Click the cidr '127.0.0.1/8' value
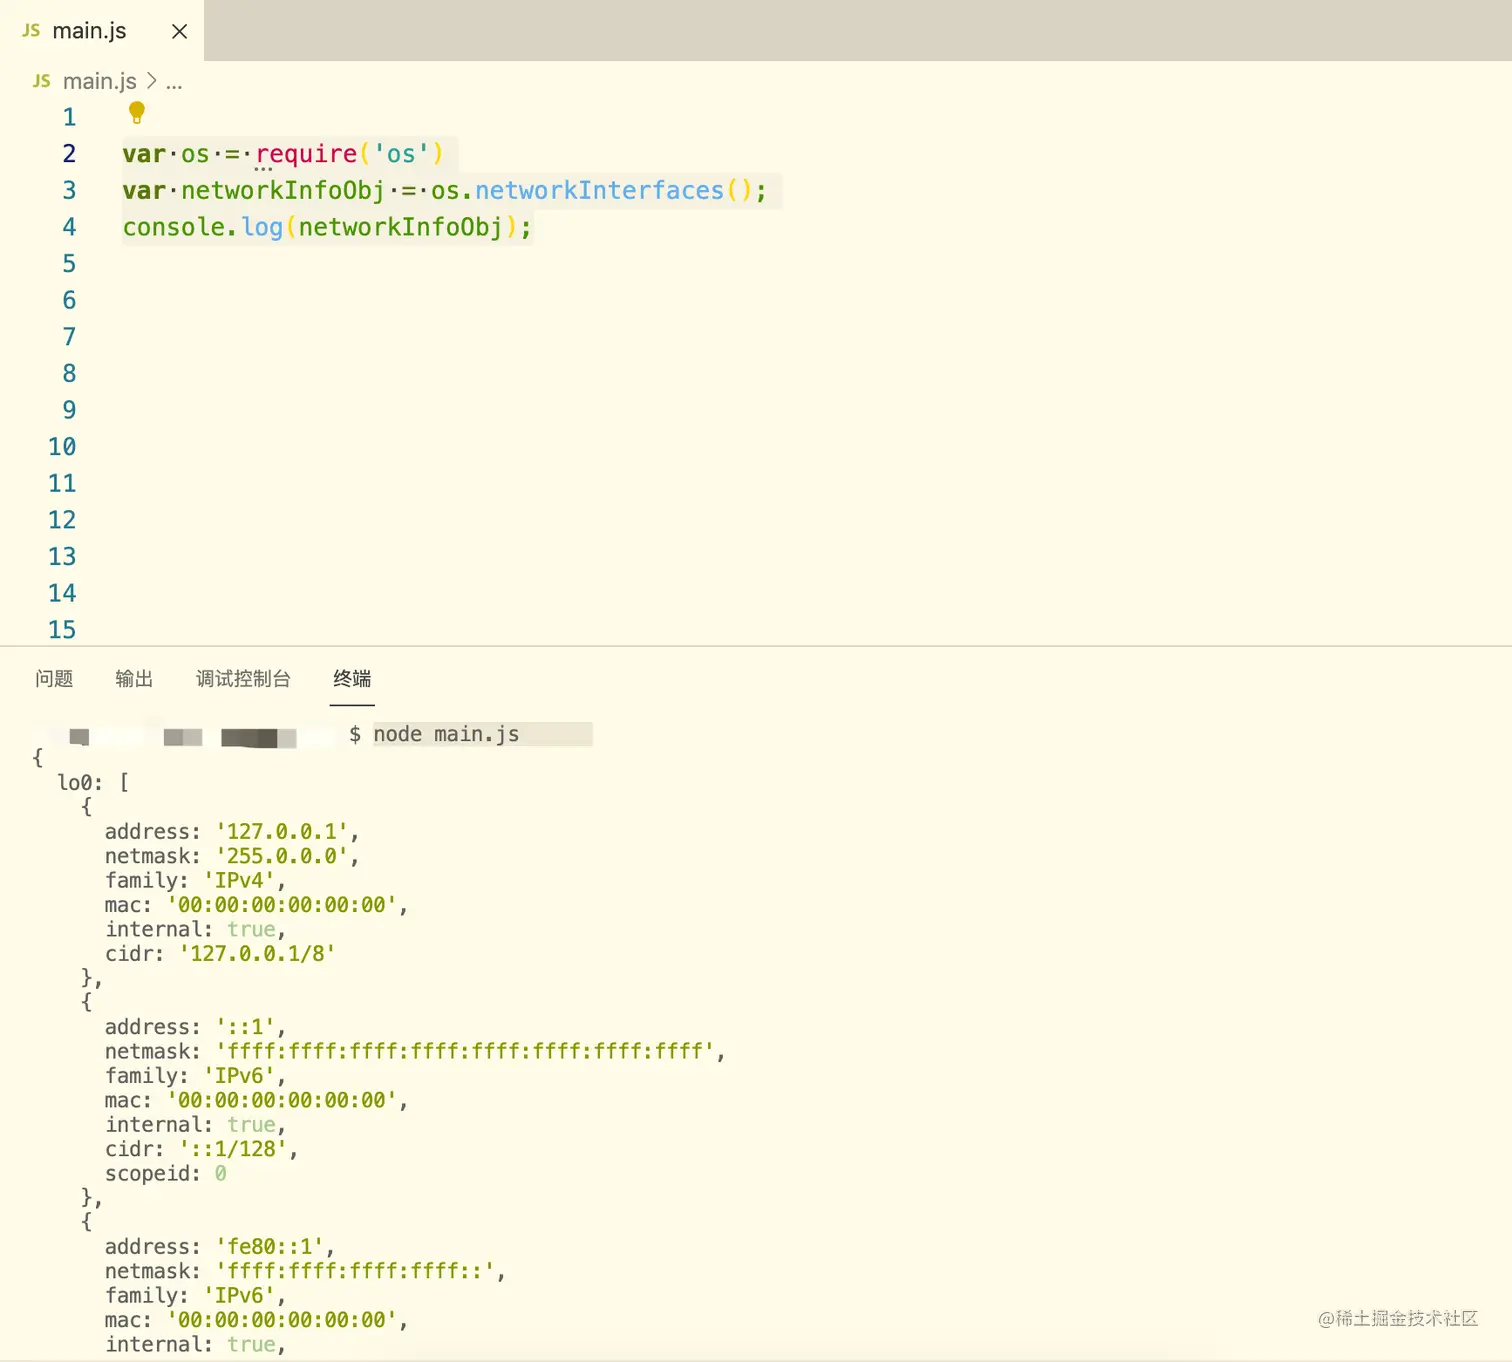Viewport: 1512px width, 1362px height. 257,953
